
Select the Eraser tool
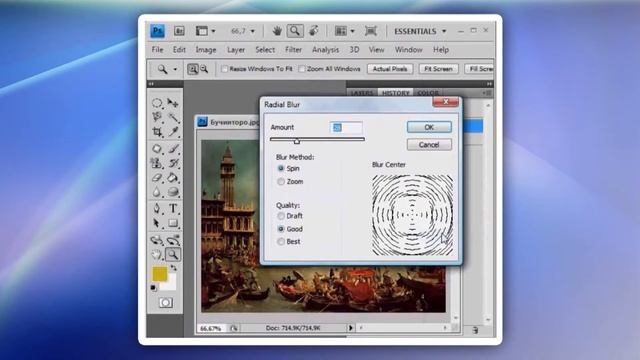[157, 178]
